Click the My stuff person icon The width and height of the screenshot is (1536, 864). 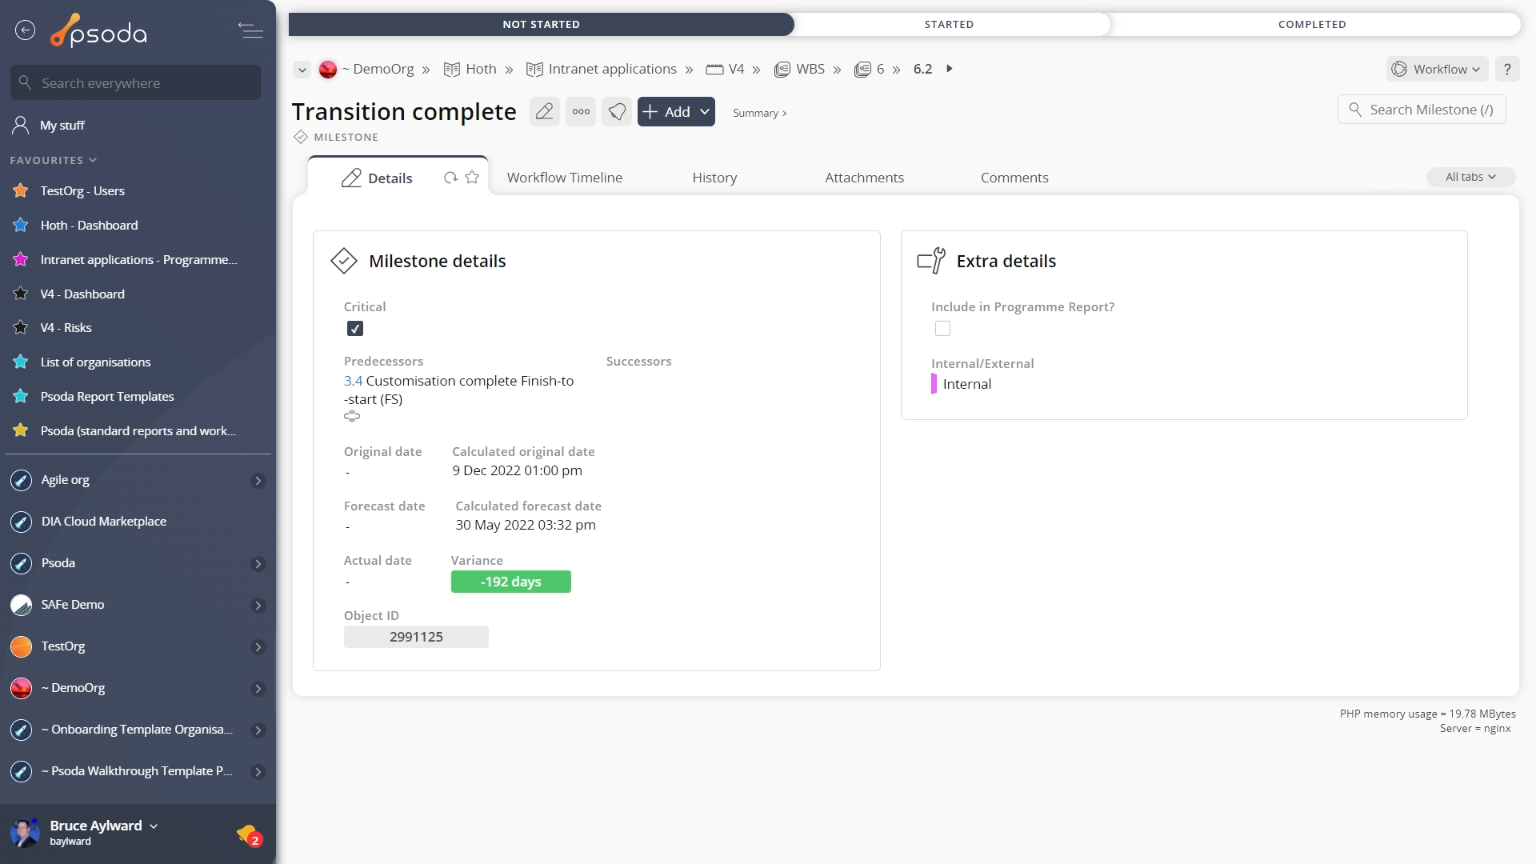tap(20, 125)
